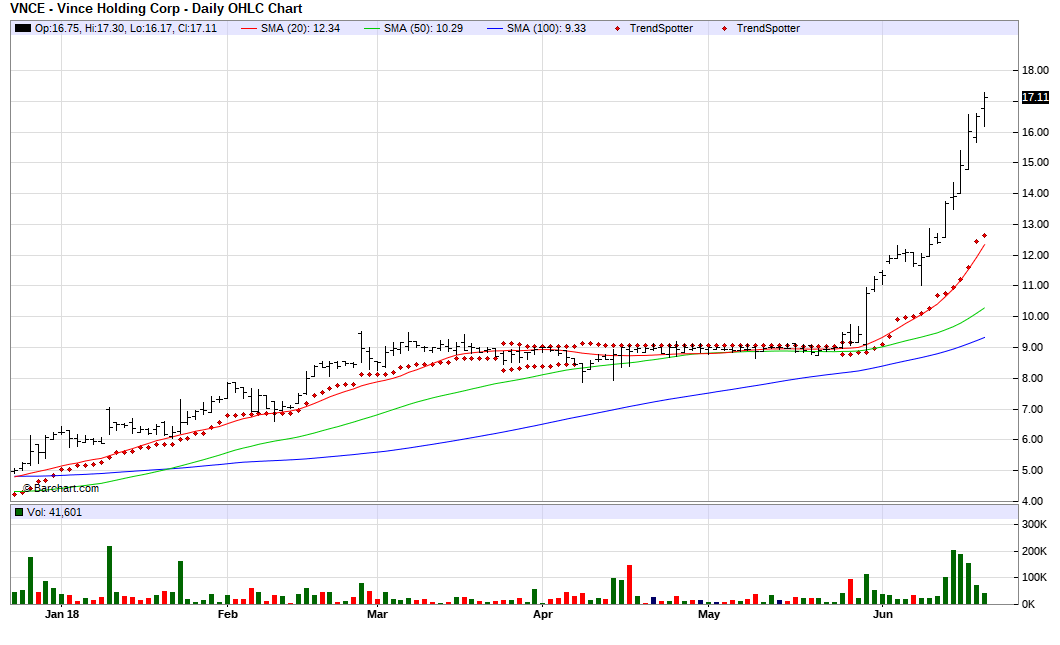Click the 6.00 price axis label
This screenshot has width=1060, height=645.
click(1035, 439)
